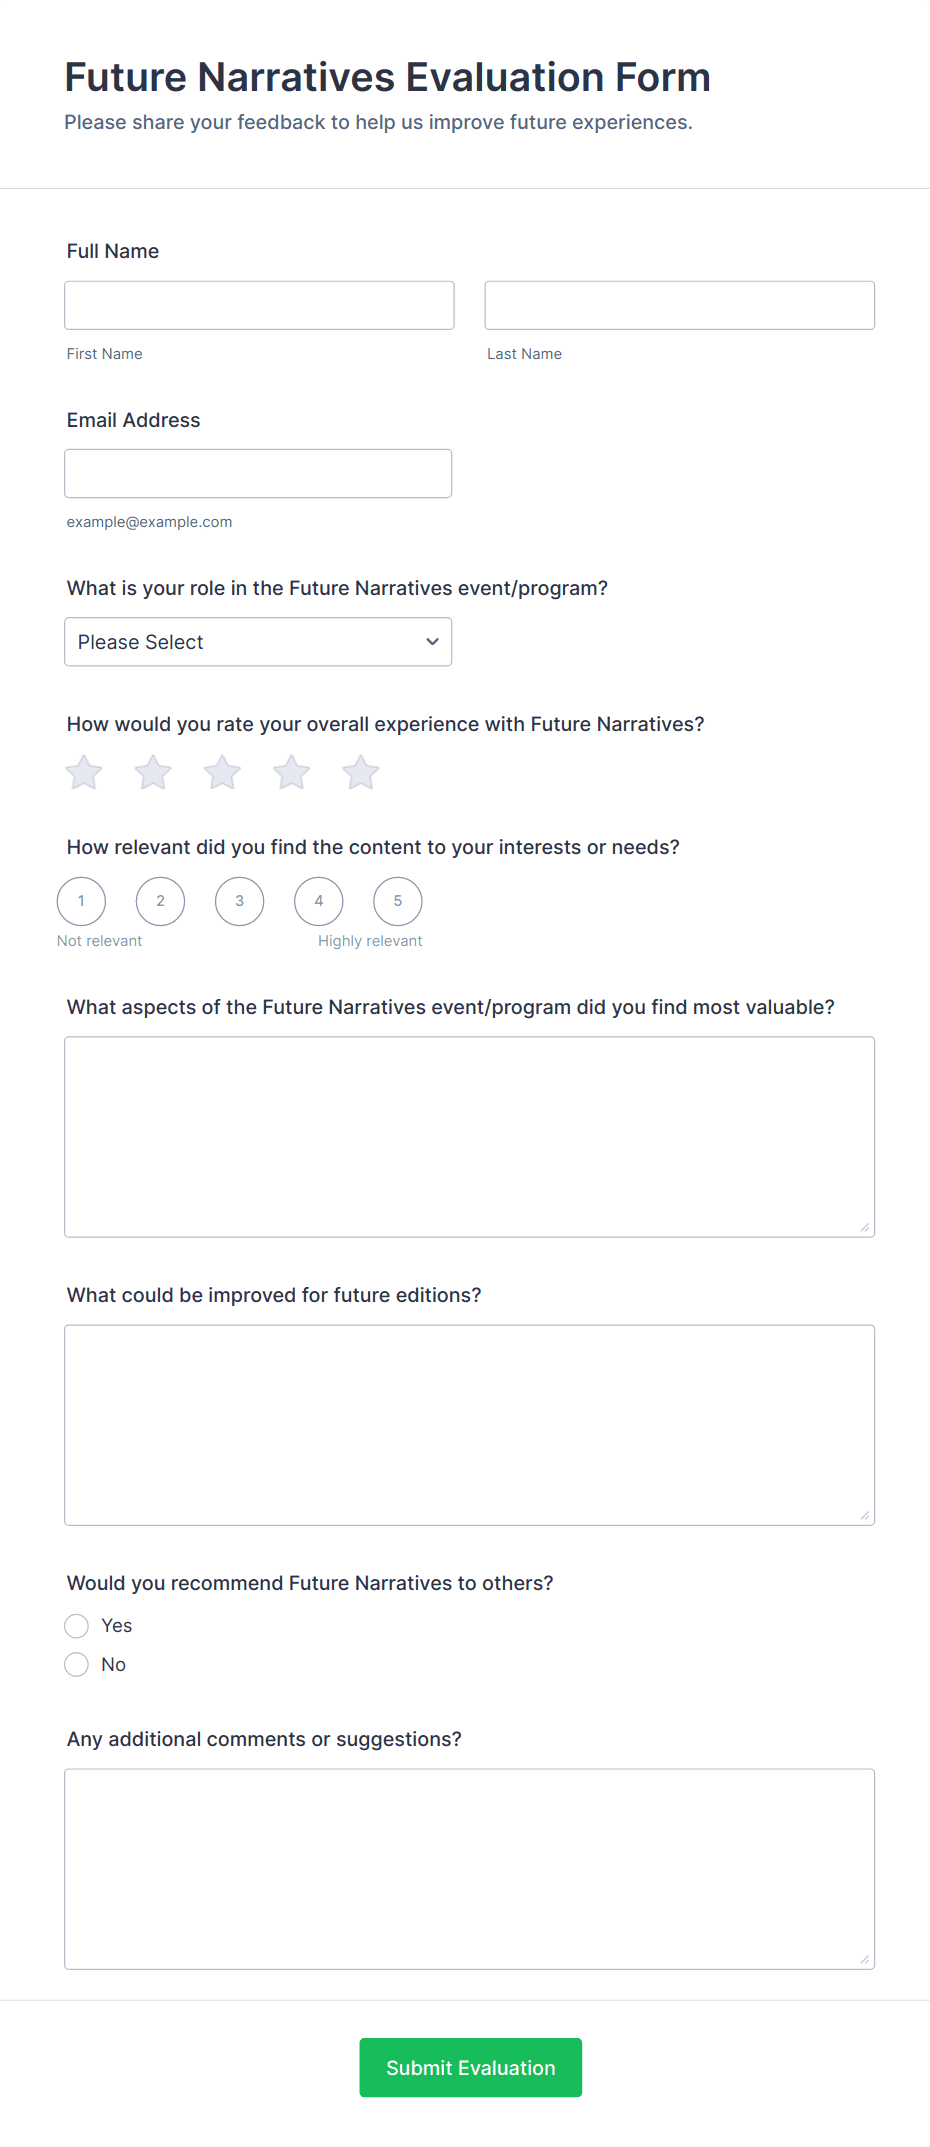Screen dimensions: 930x2147
Task: Select Yes to recommend Future Narratives
Action: click(77, 1626)
